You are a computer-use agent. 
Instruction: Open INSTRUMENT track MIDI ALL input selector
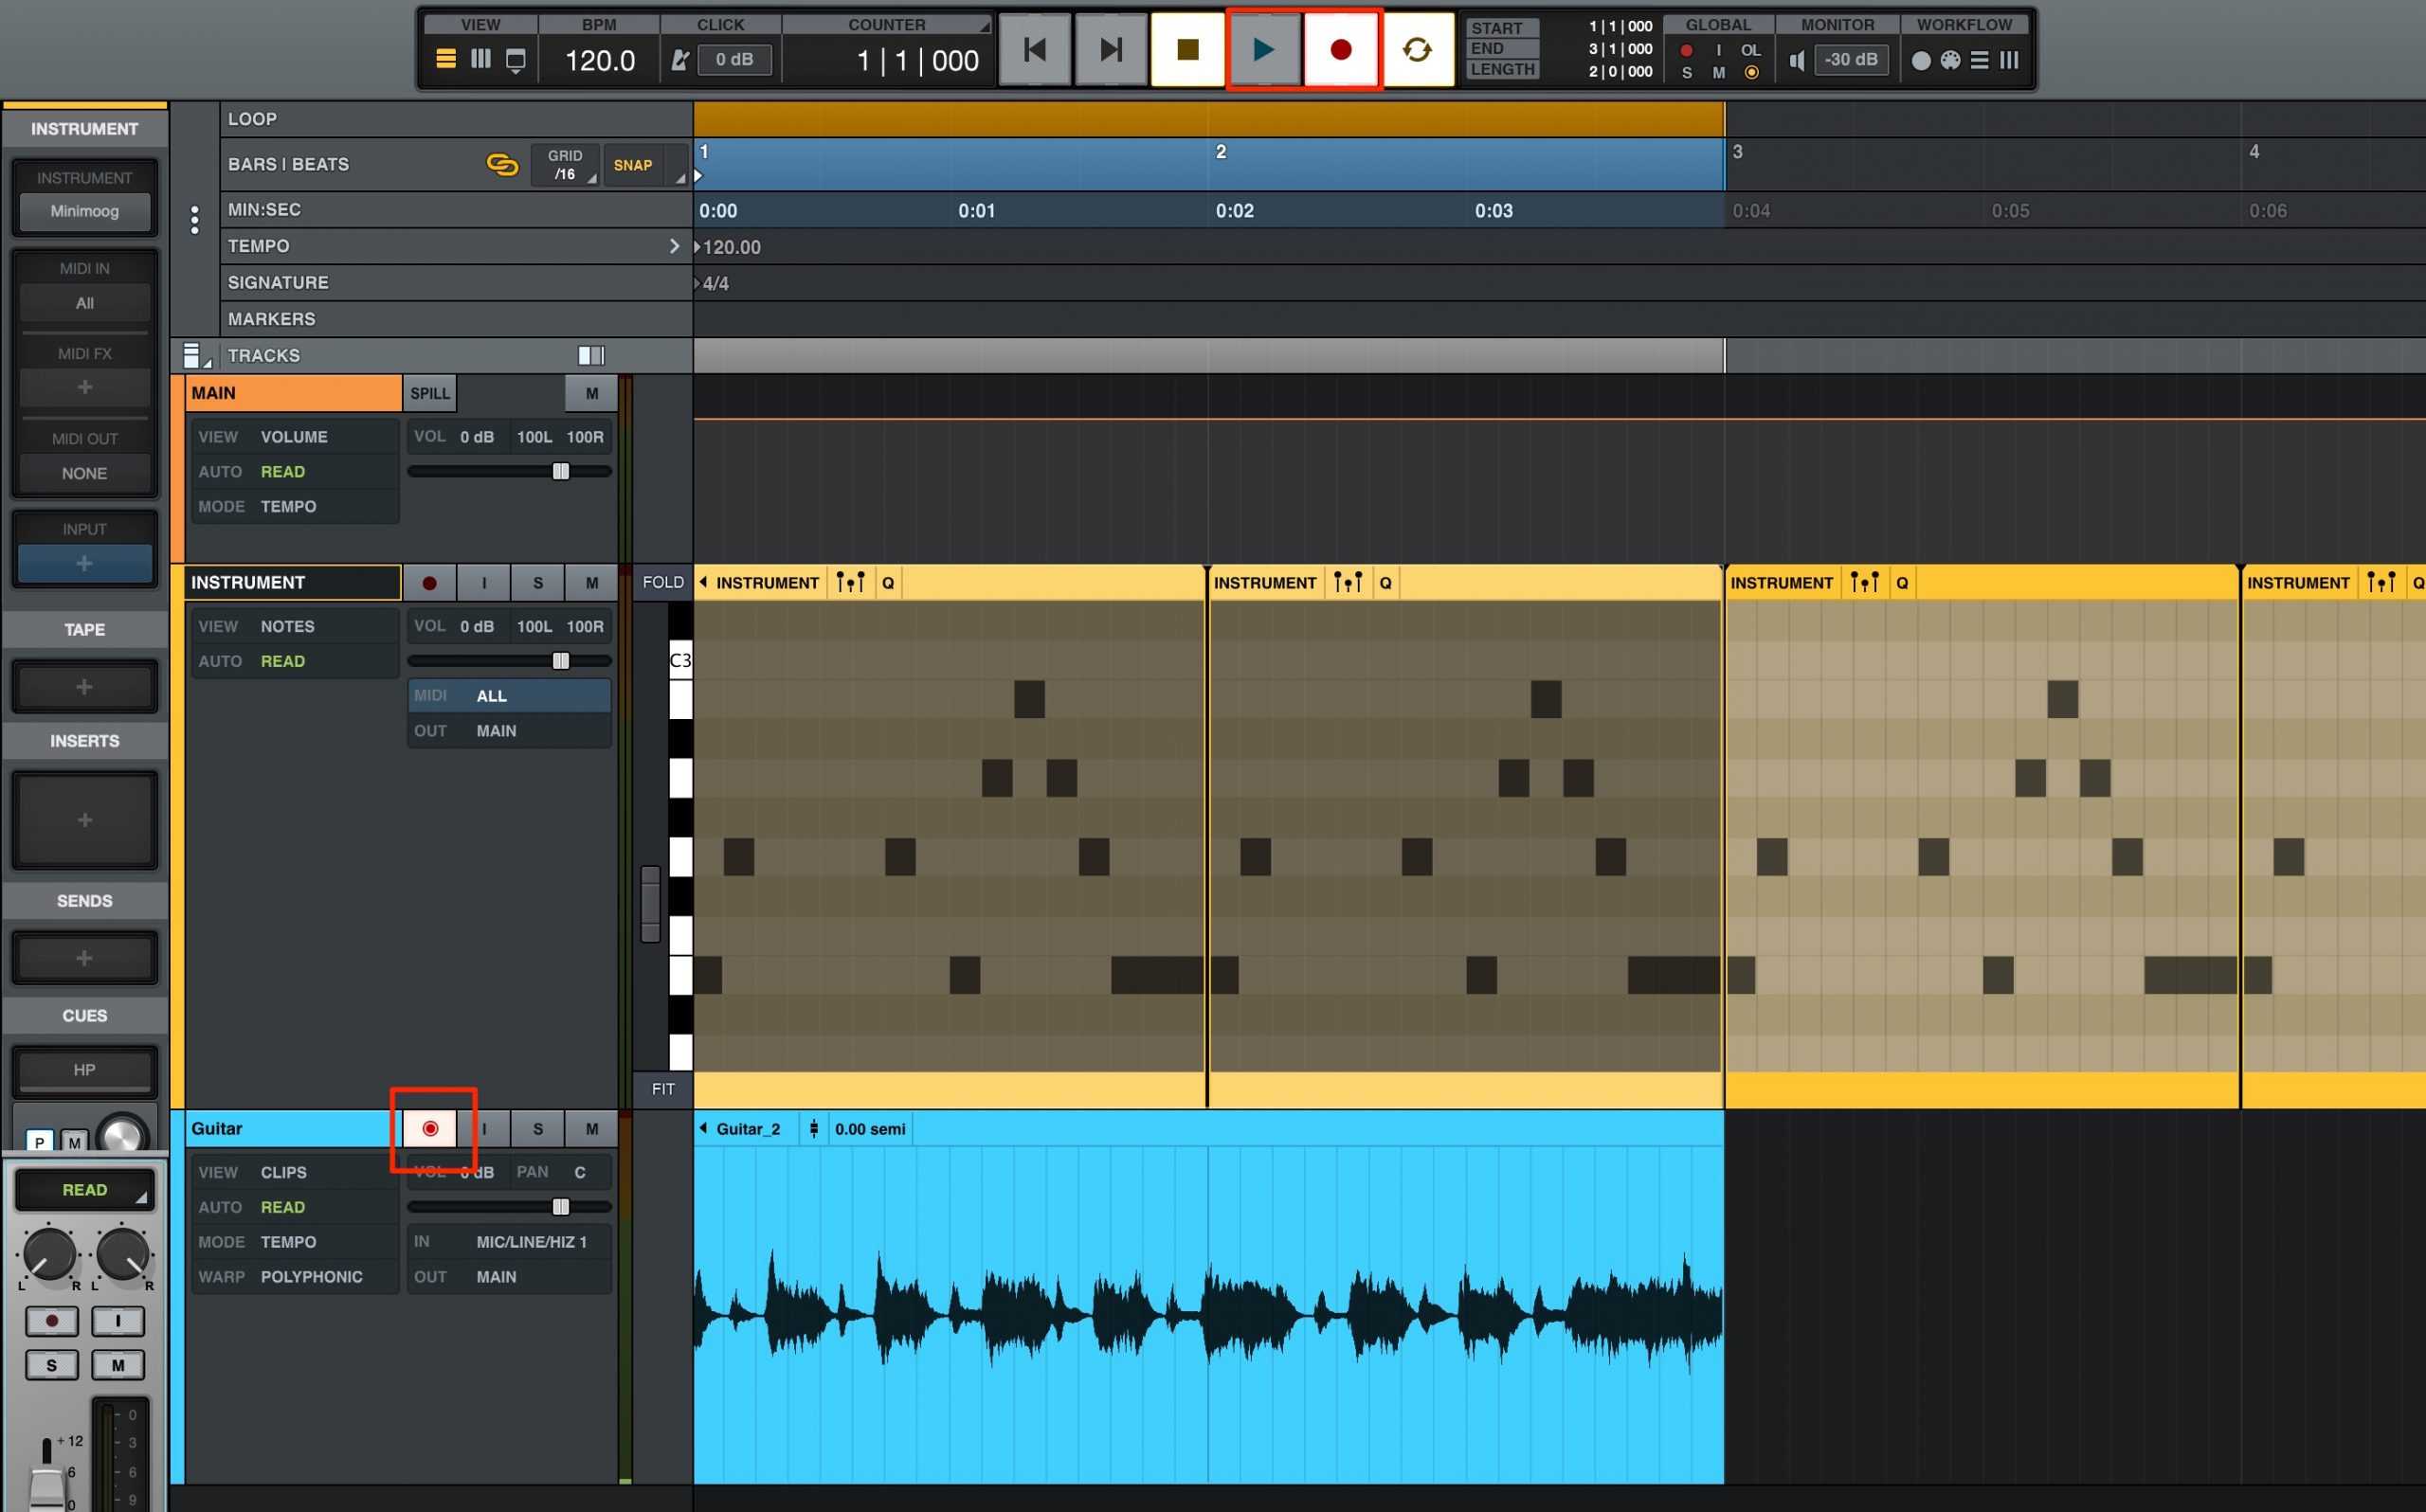tap(509, 696)
